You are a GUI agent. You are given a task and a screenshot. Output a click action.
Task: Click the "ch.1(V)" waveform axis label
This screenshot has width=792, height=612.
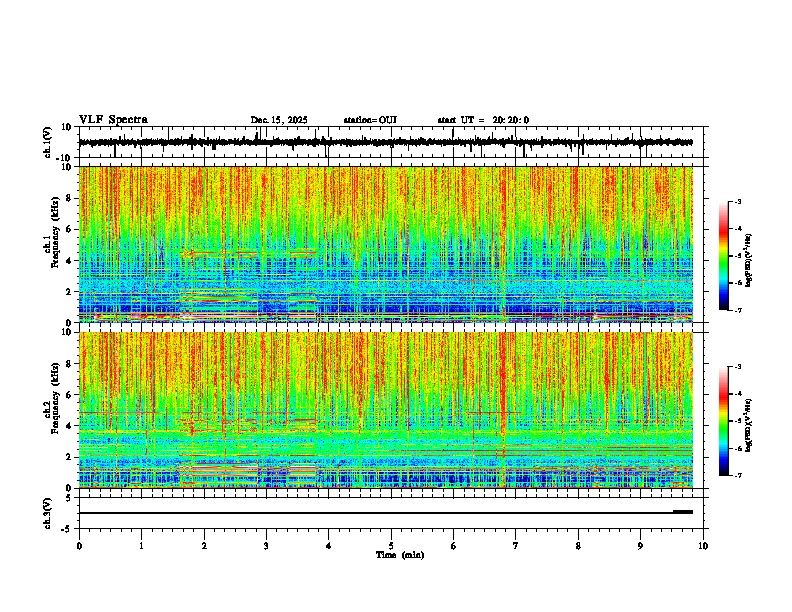[48, 142]
